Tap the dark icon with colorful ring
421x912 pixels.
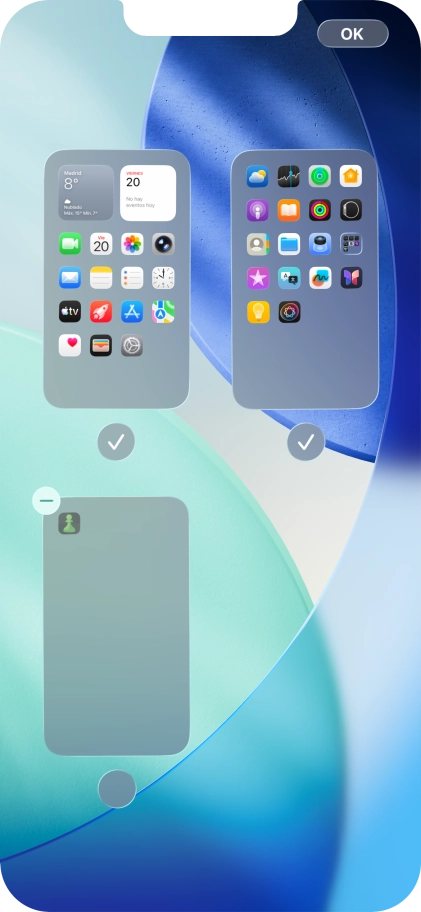pos(288,312)
